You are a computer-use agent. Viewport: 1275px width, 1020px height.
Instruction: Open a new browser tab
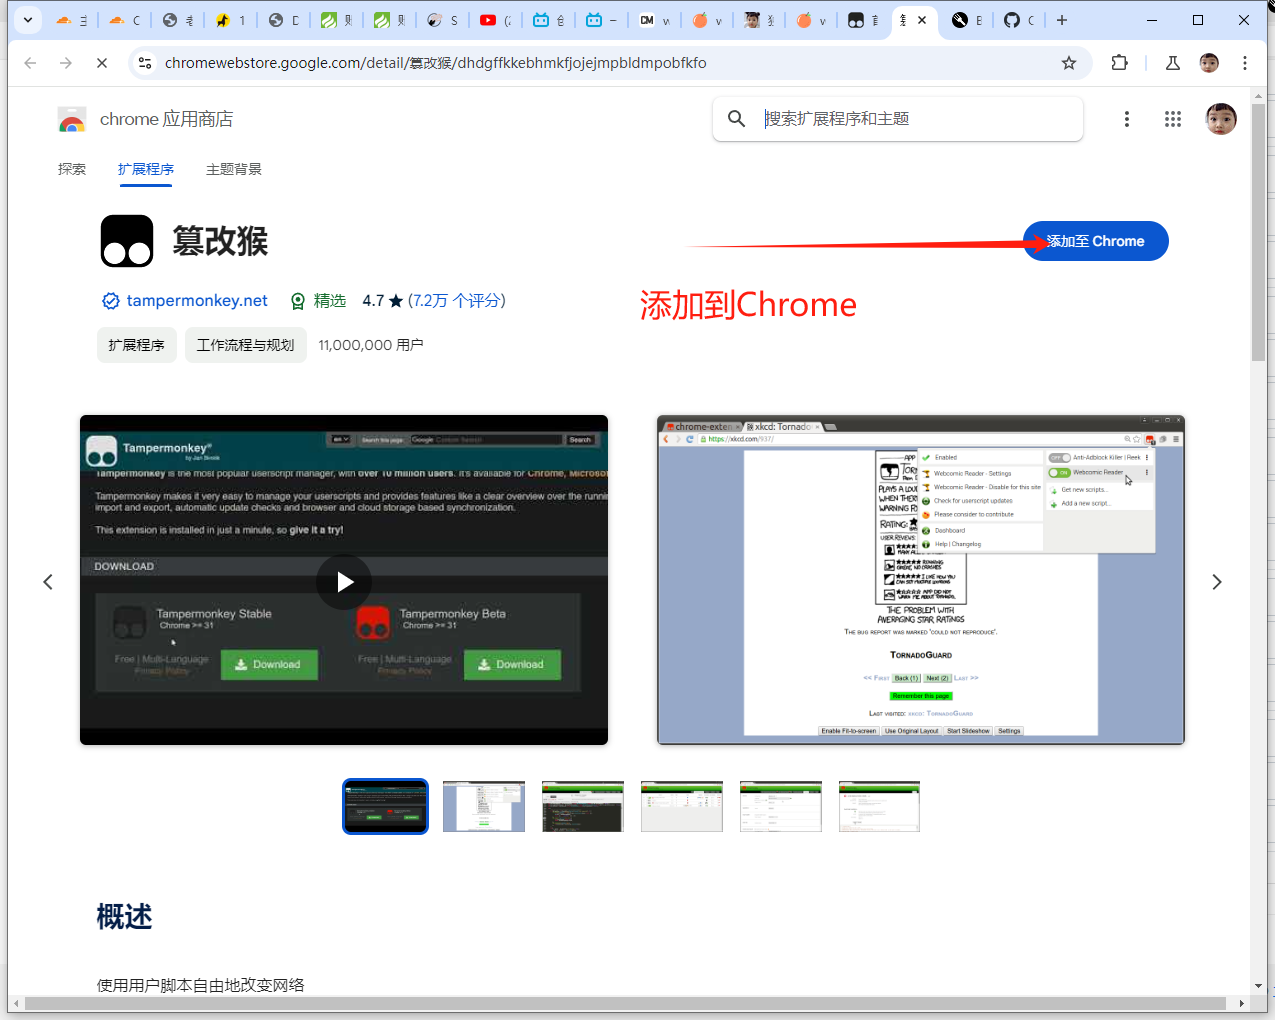pos(1062,20)
